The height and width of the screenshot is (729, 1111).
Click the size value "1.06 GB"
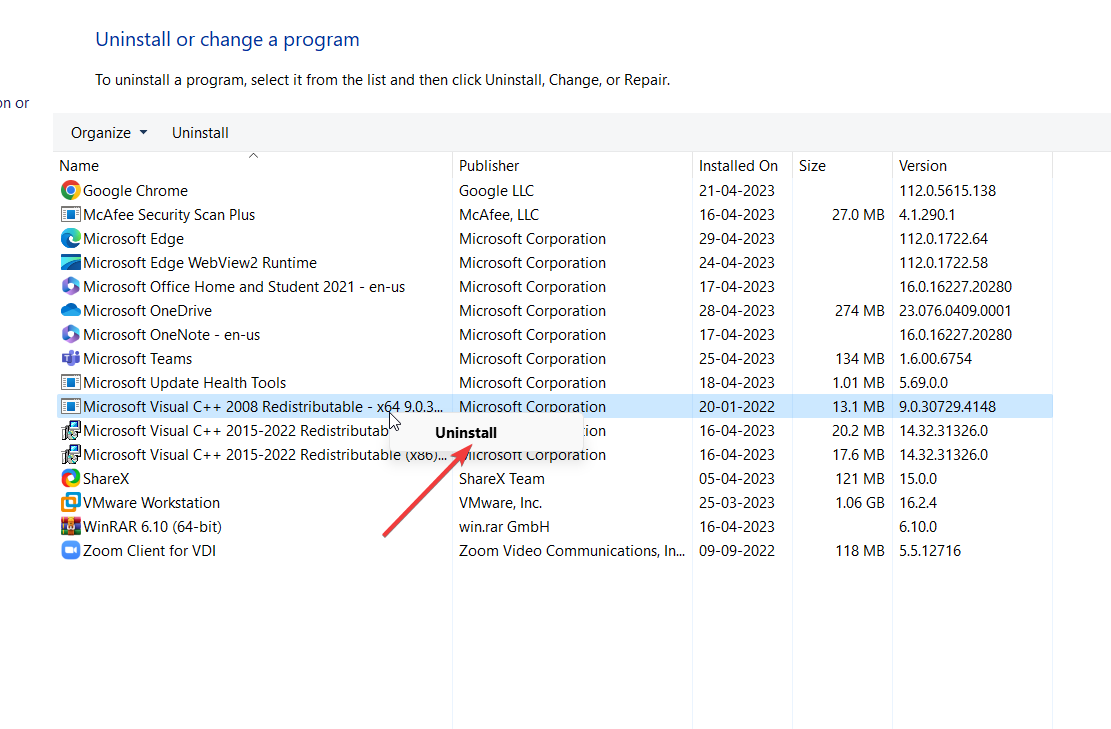[859, 503]
